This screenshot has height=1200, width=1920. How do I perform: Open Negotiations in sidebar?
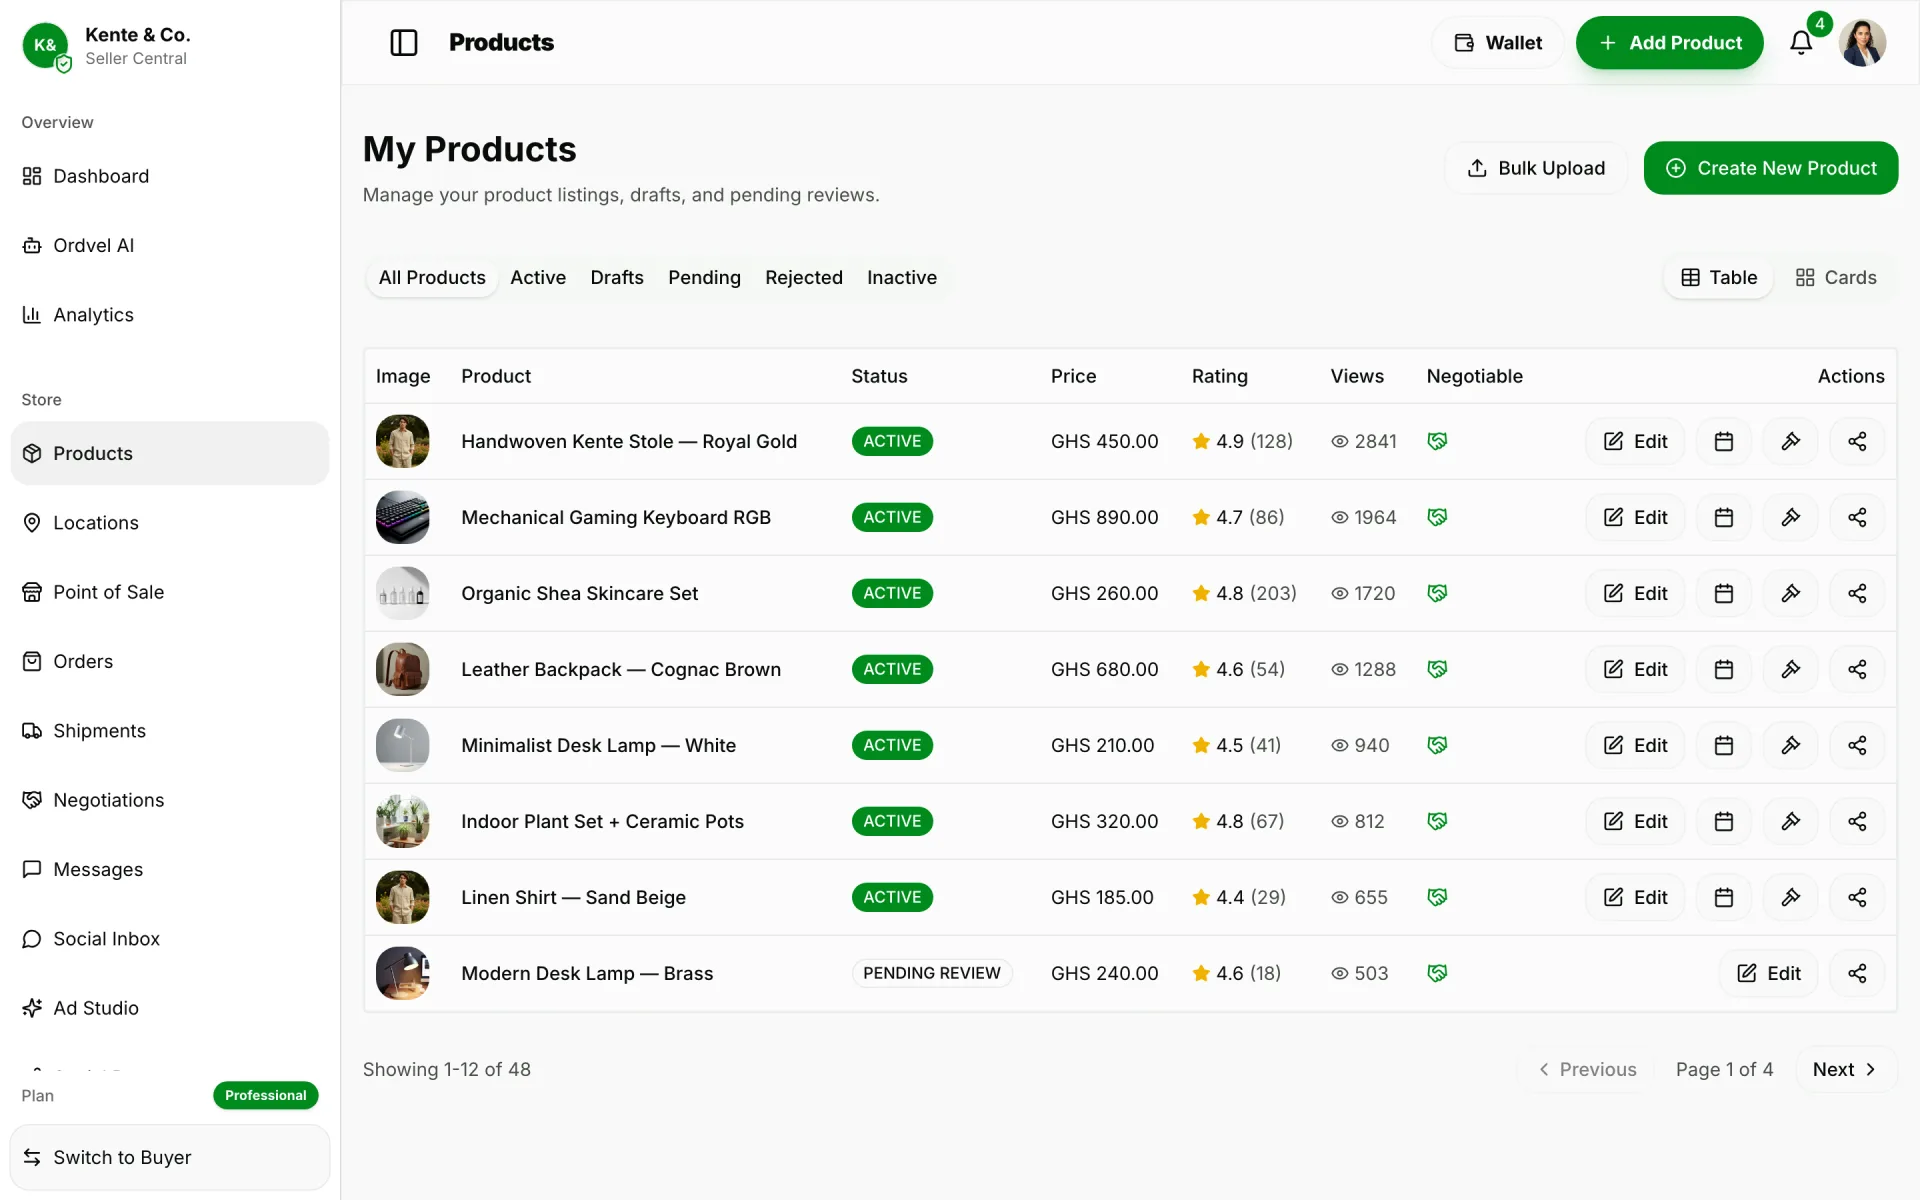170,800
